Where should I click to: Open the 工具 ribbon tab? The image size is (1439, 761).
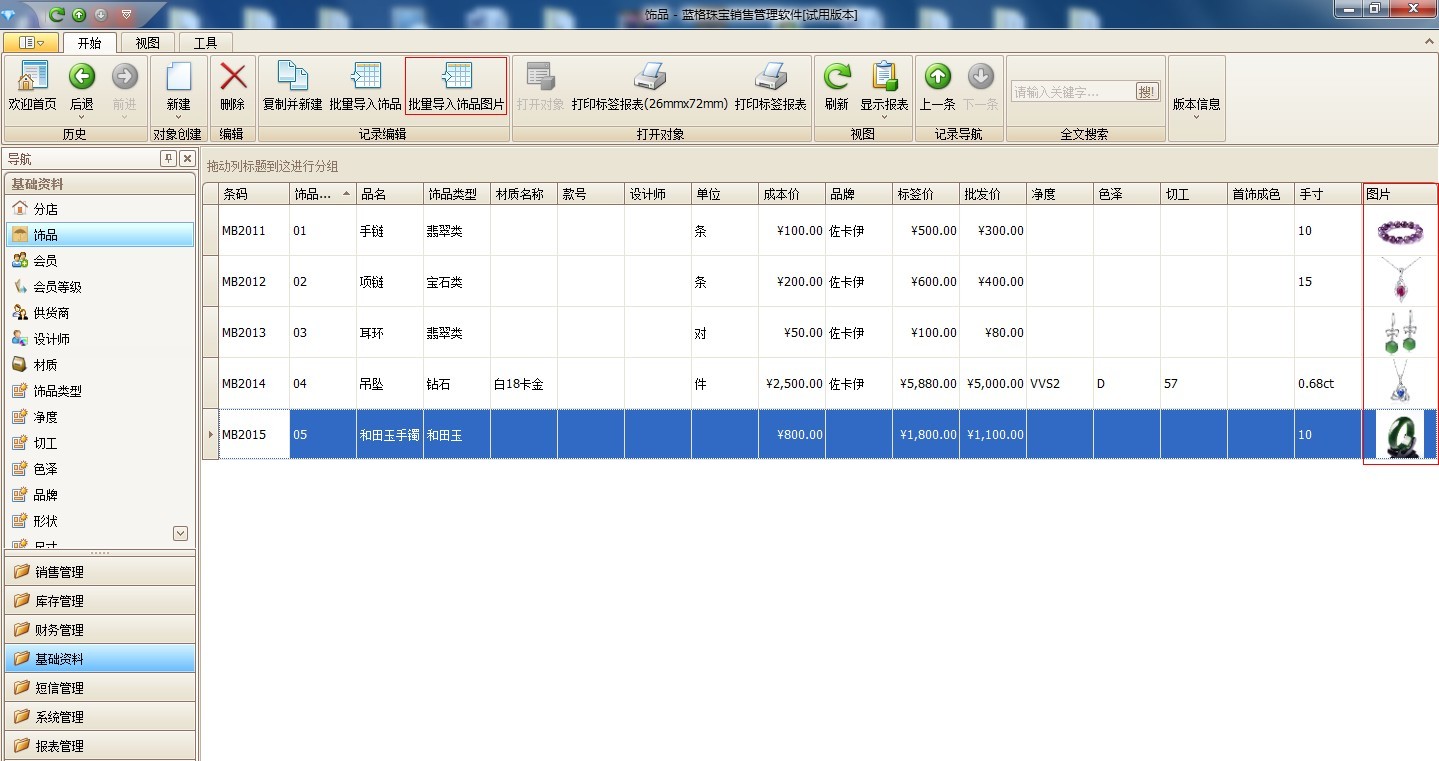pos(205,43)
